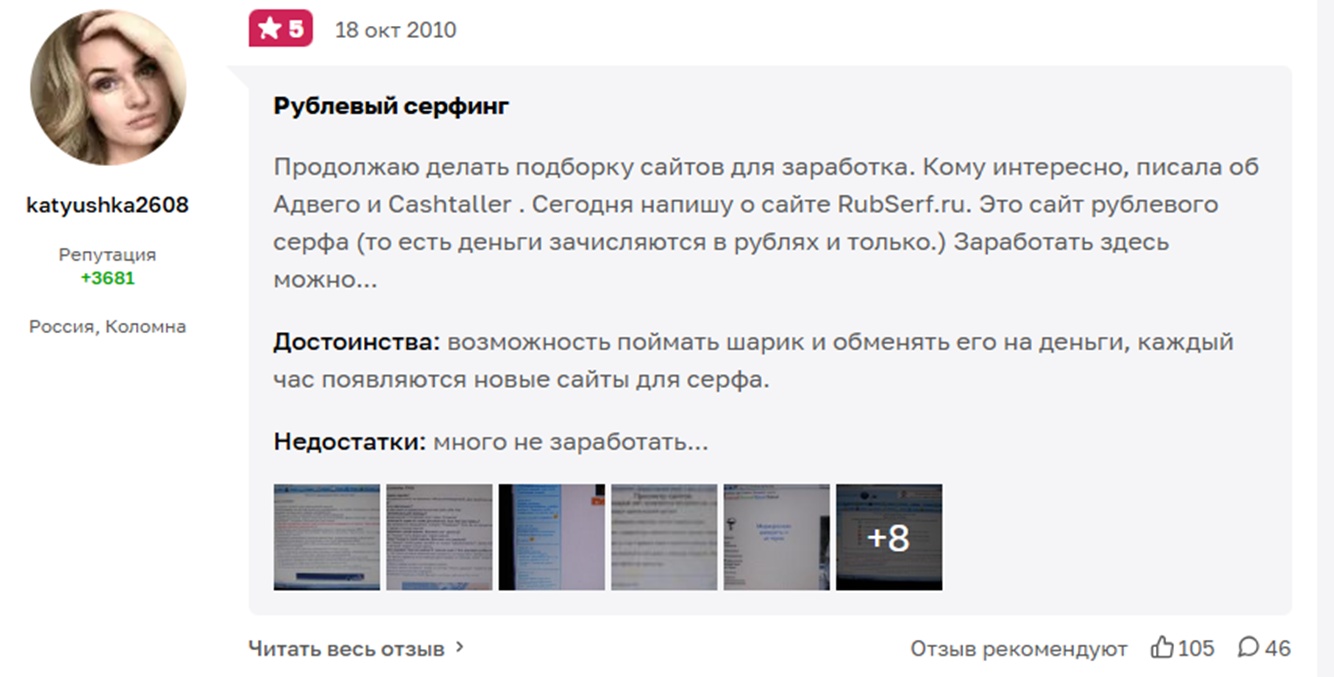Open the comments bubble icon
This screenshot has height=677, width=1334.
(1248, 648)
